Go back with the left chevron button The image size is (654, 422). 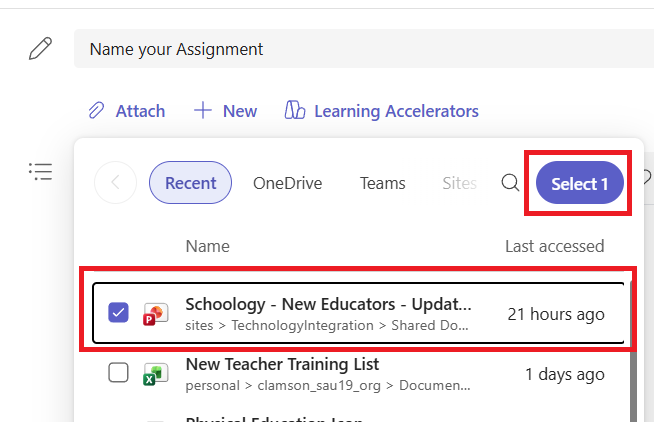(116, 183)
